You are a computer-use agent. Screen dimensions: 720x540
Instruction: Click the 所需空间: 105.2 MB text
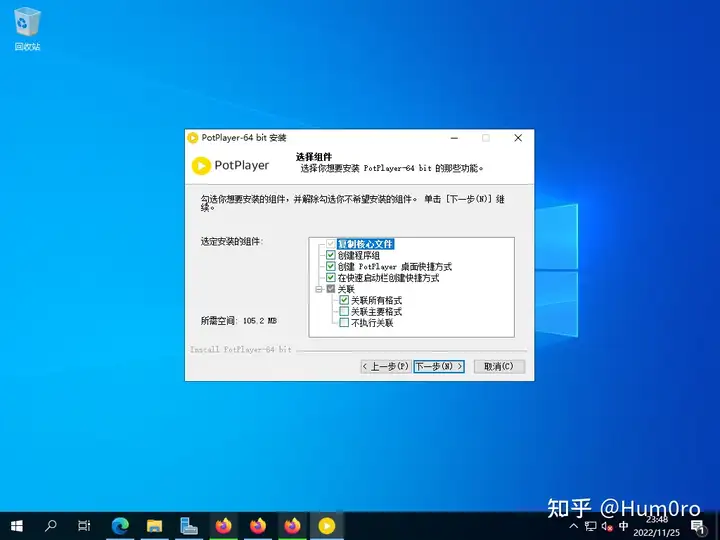[x=239, y=321]
